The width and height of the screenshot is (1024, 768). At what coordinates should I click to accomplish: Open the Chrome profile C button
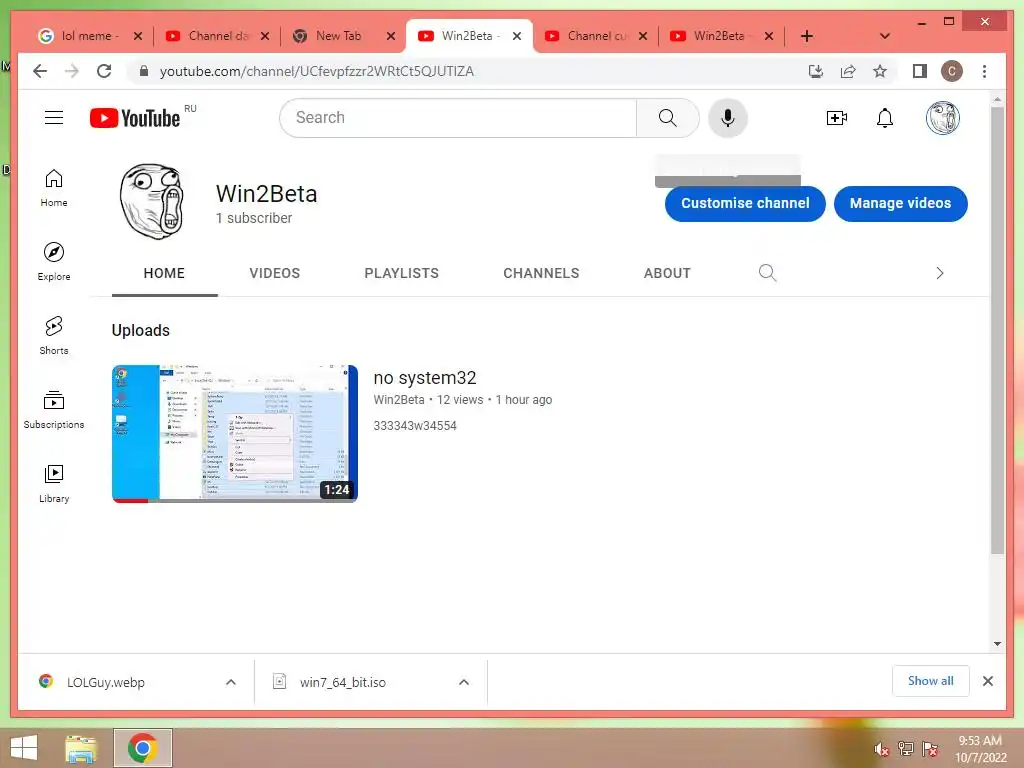pyautogui.click(x=952, y=71)
